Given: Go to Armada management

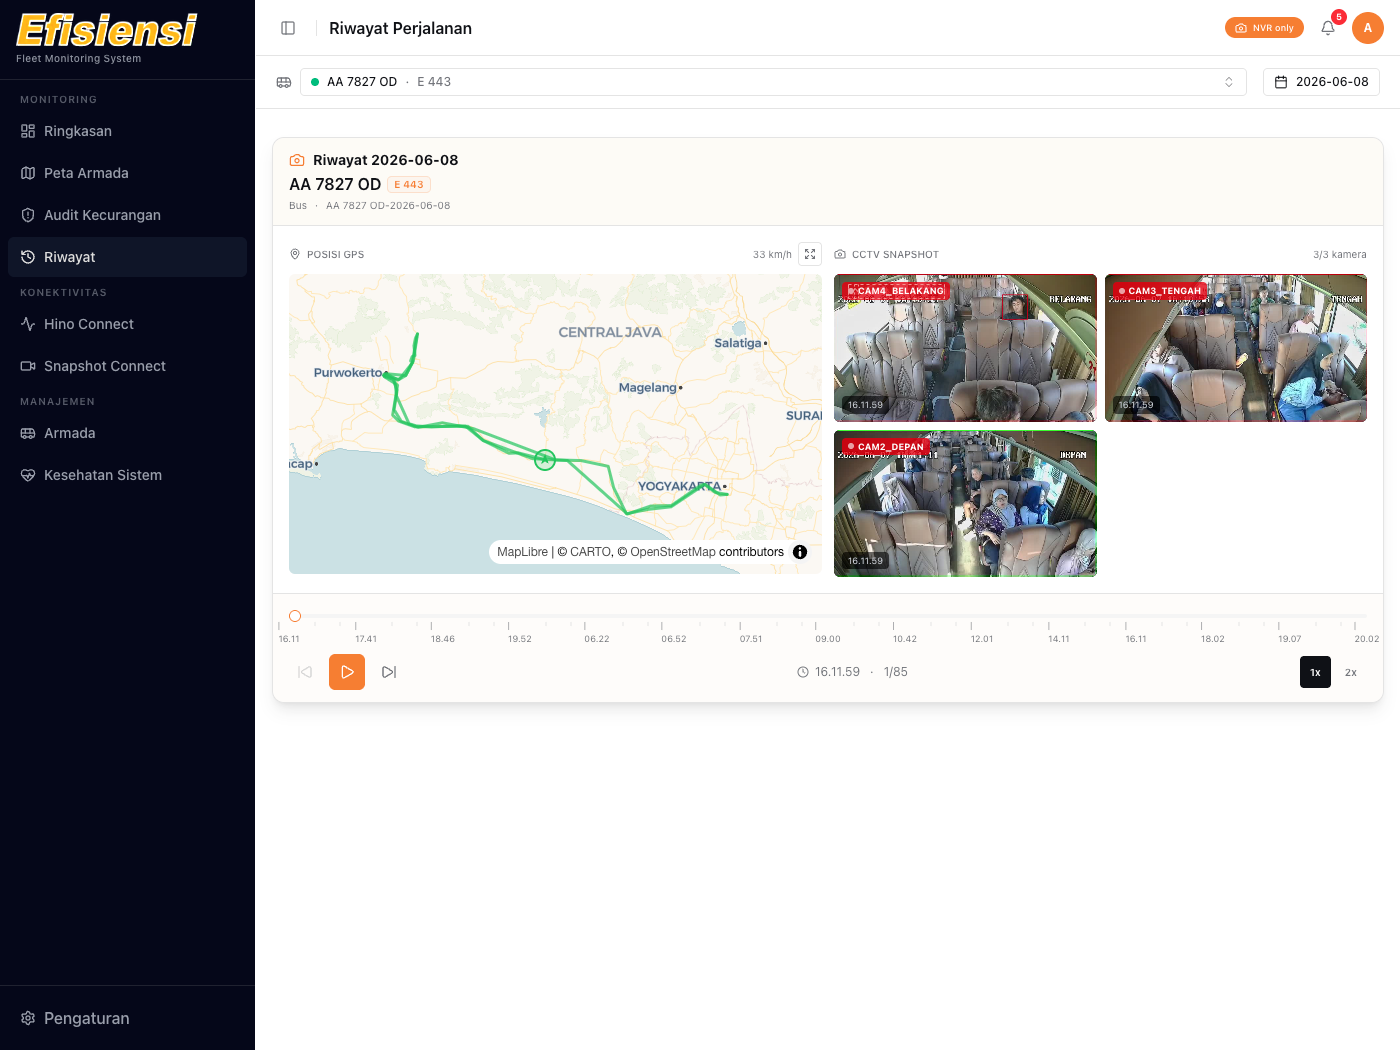Looking at the screenshot, I should (x=127, y=433).
